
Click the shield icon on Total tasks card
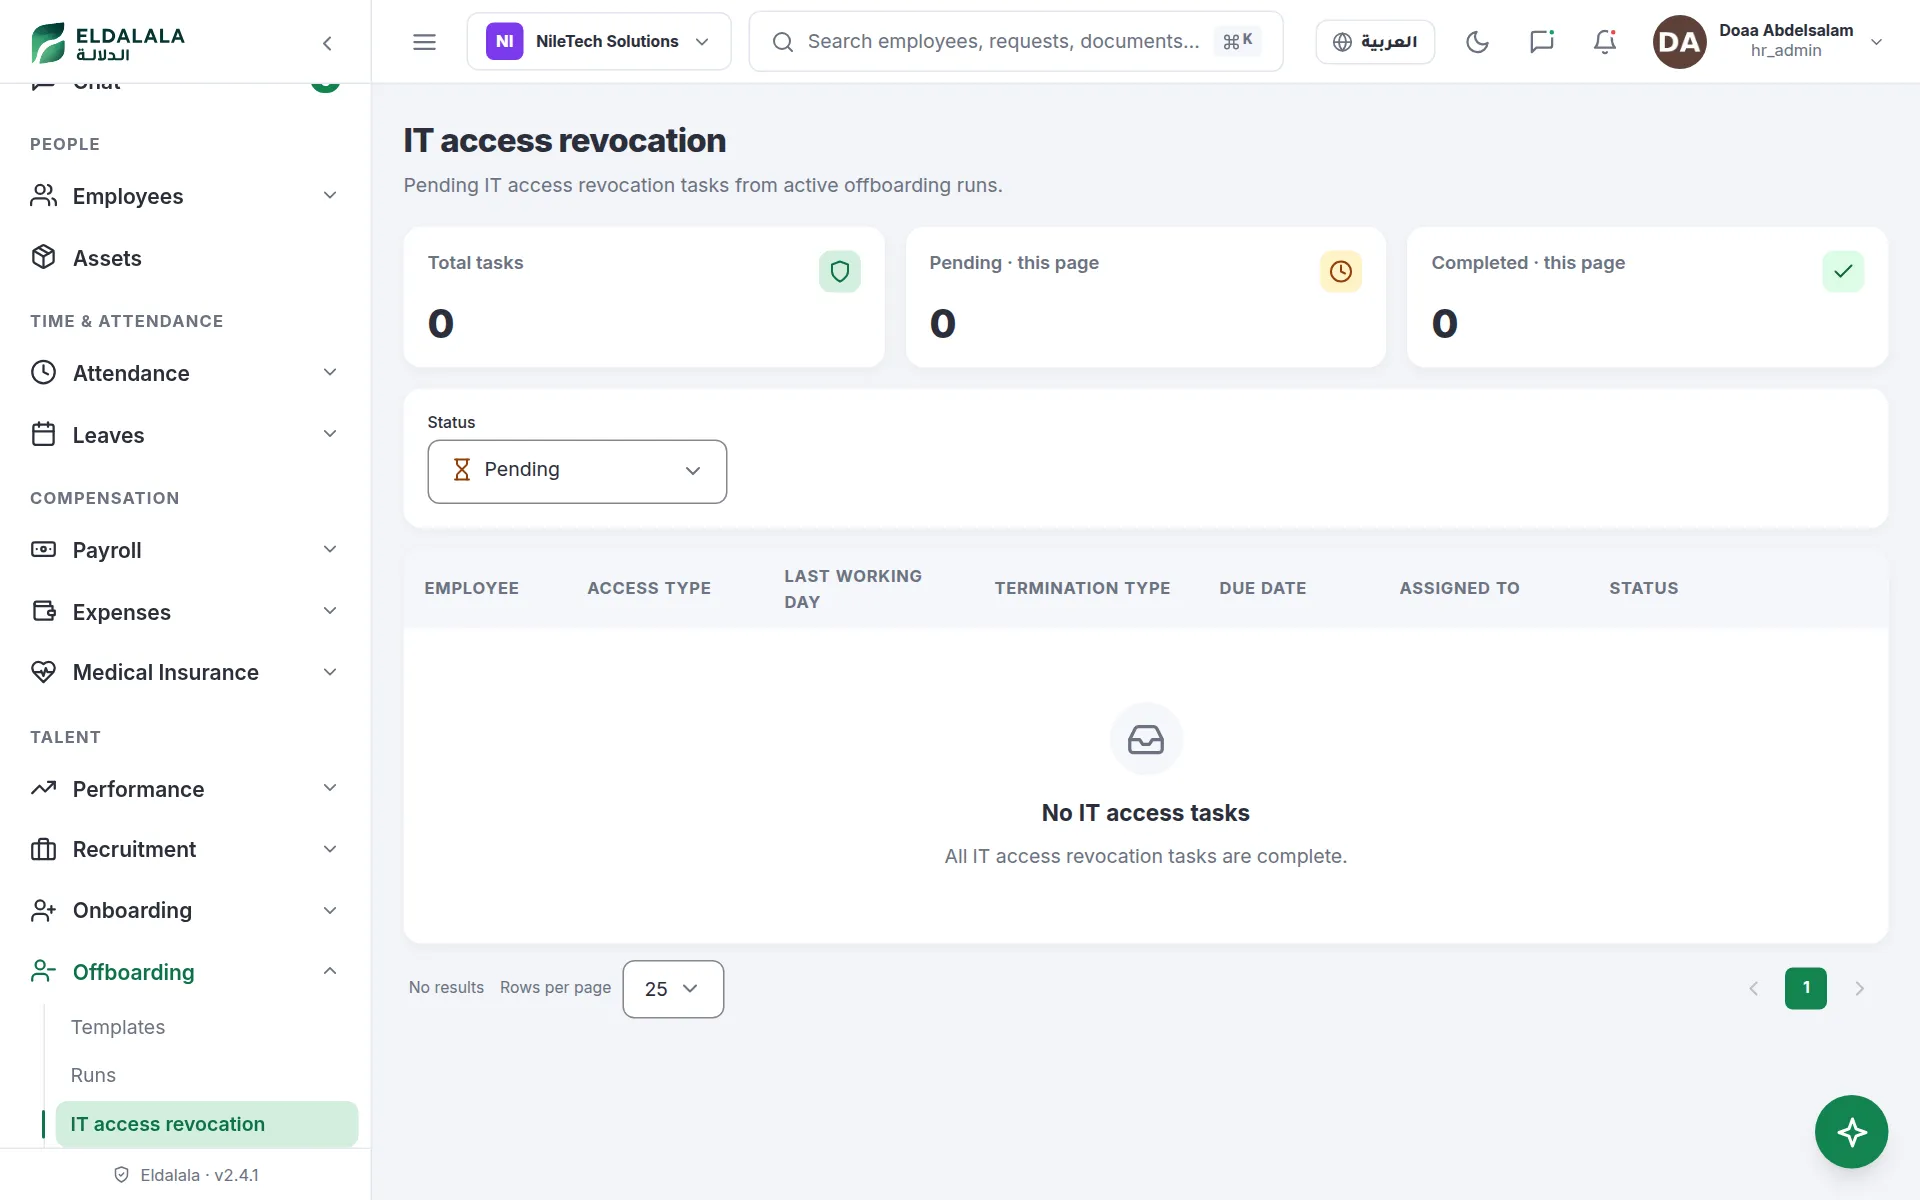(840, 271)
